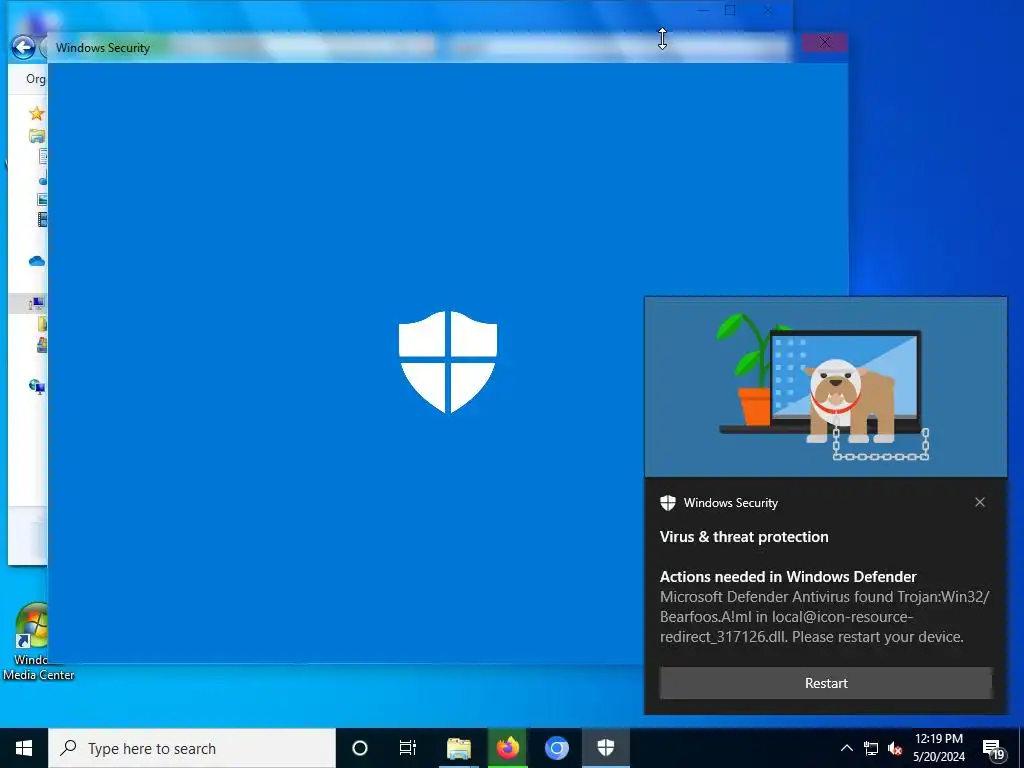
Task: Select the Libraries icon in the Explorer sidebar
Action: [37, 136]
